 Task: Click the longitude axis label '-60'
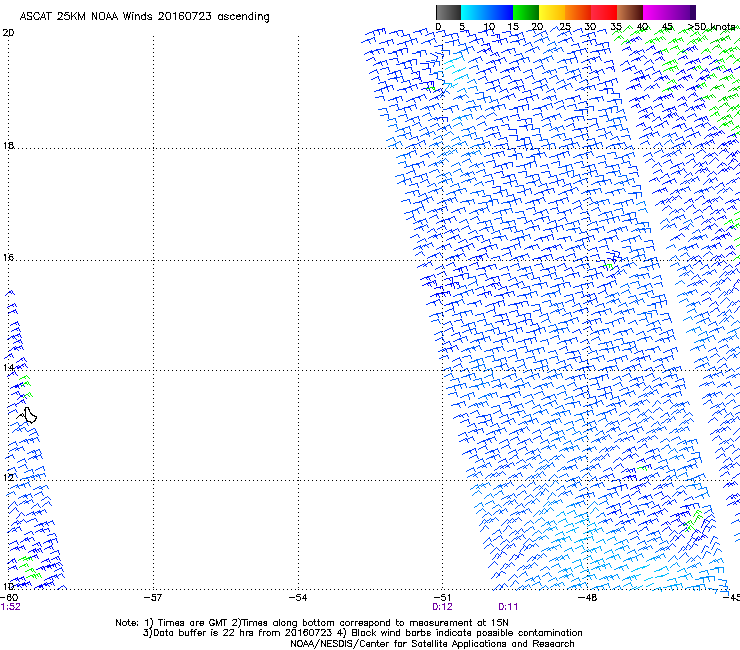[9, 598]
